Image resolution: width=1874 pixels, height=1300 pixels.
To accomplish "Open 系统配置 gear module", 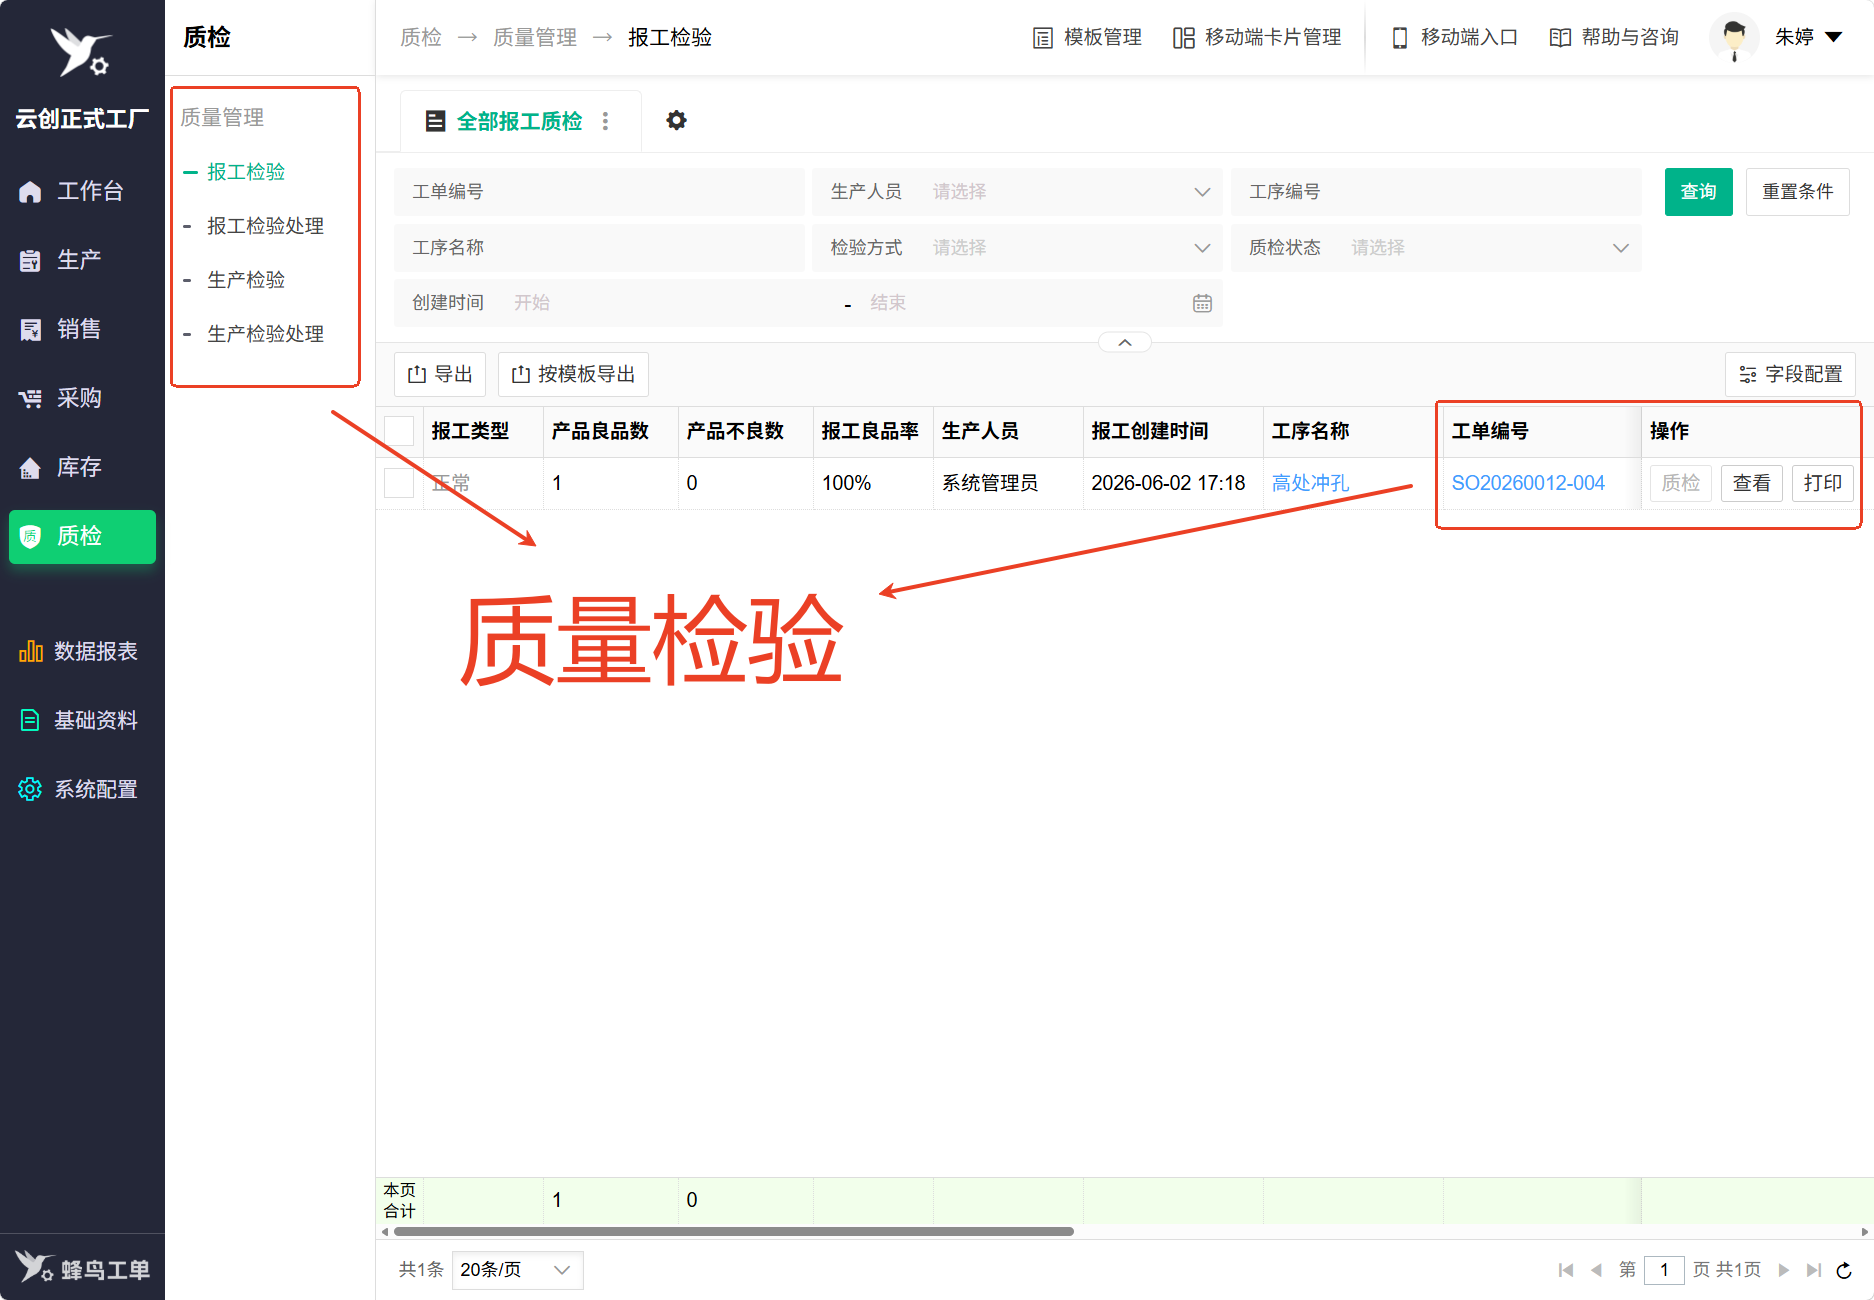I will pos(80,789).
